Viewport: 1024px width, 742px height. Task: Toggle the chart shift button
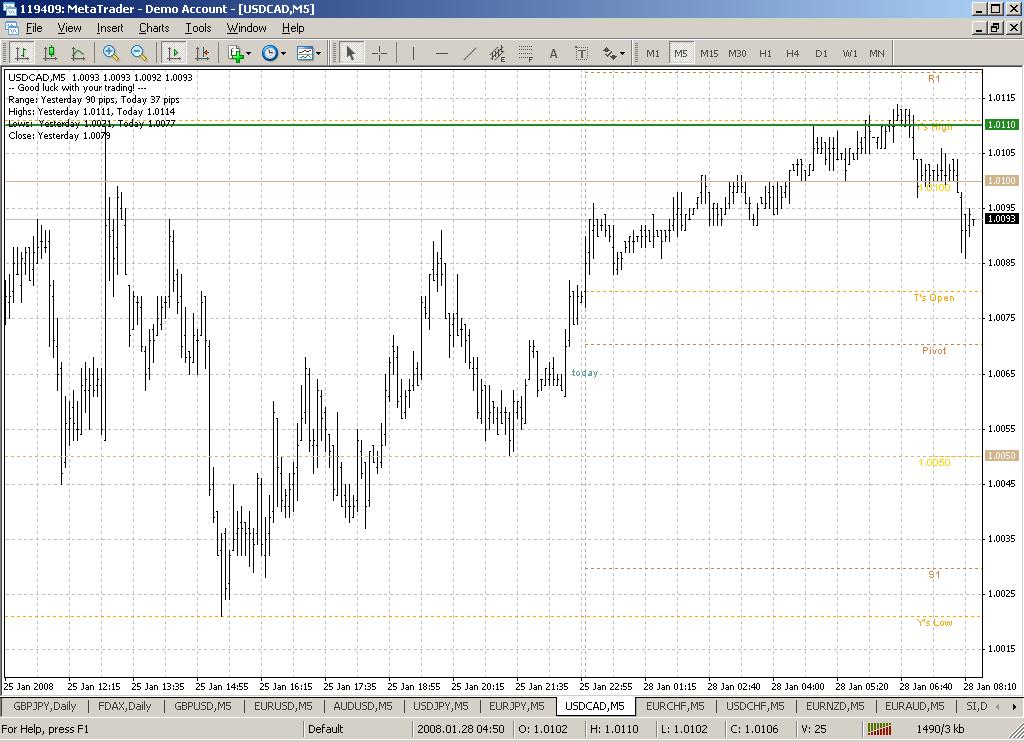202,53
